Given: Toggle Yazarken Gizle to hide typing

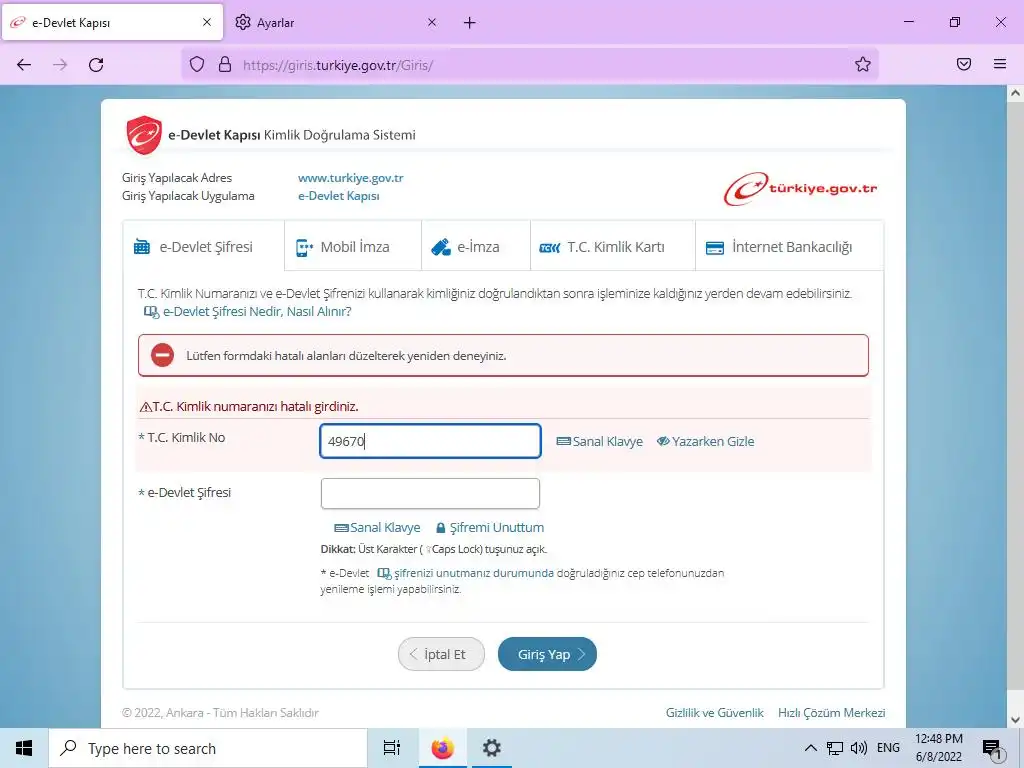Looking at the screenshot, I should coord(705,441).
